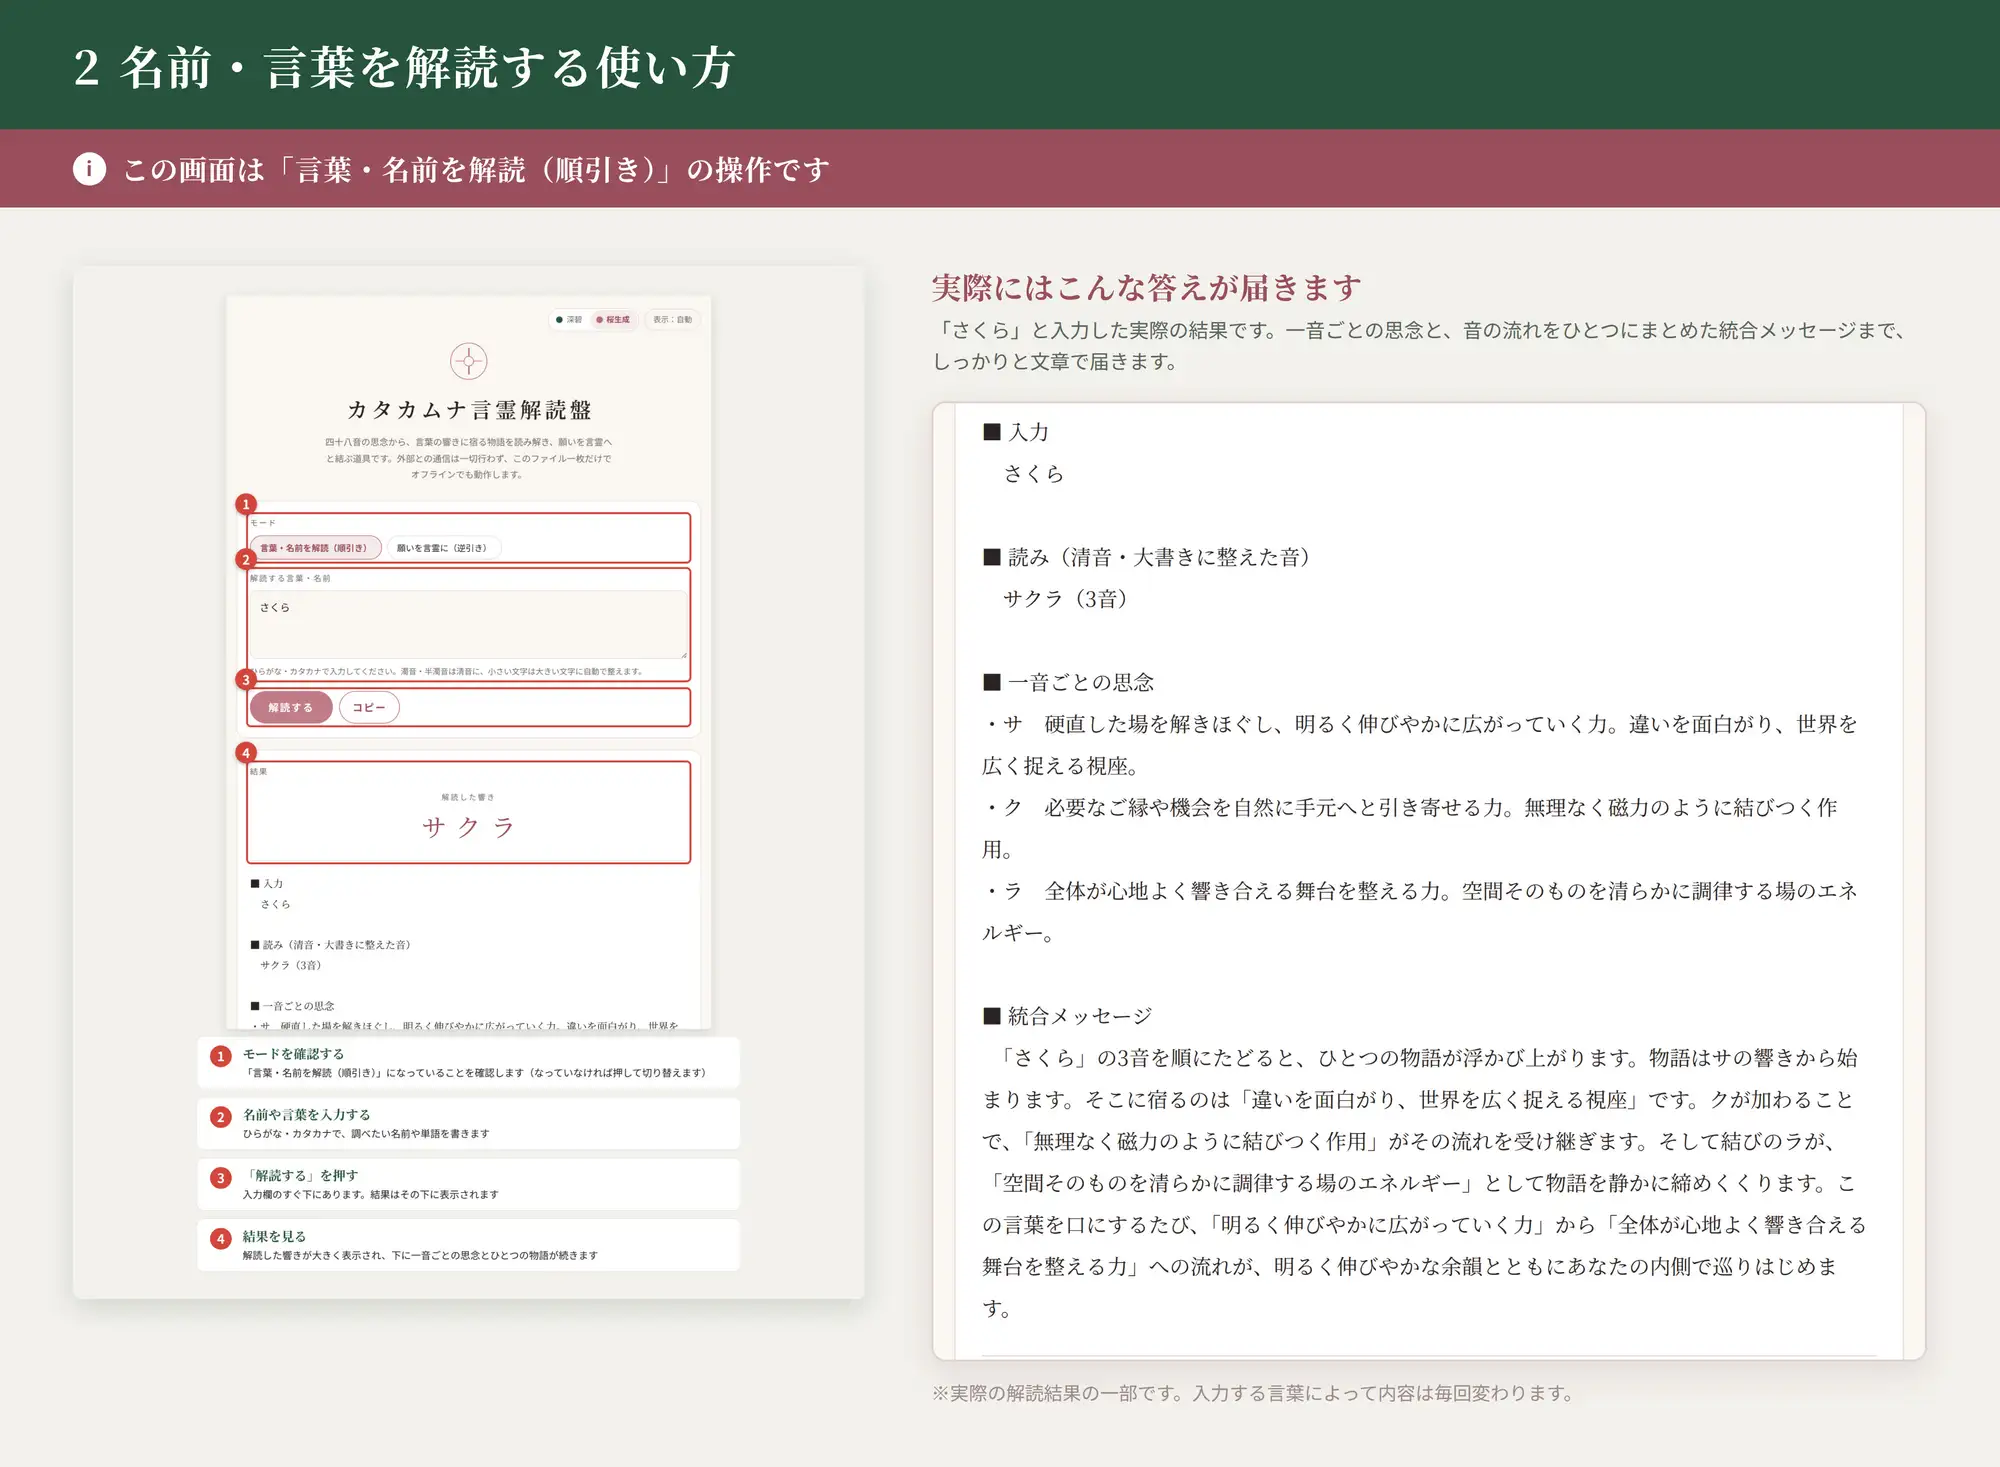Switch theme to 桜生成
The height and width of the screenshot is (1467, 2000).
click(613, 320)
